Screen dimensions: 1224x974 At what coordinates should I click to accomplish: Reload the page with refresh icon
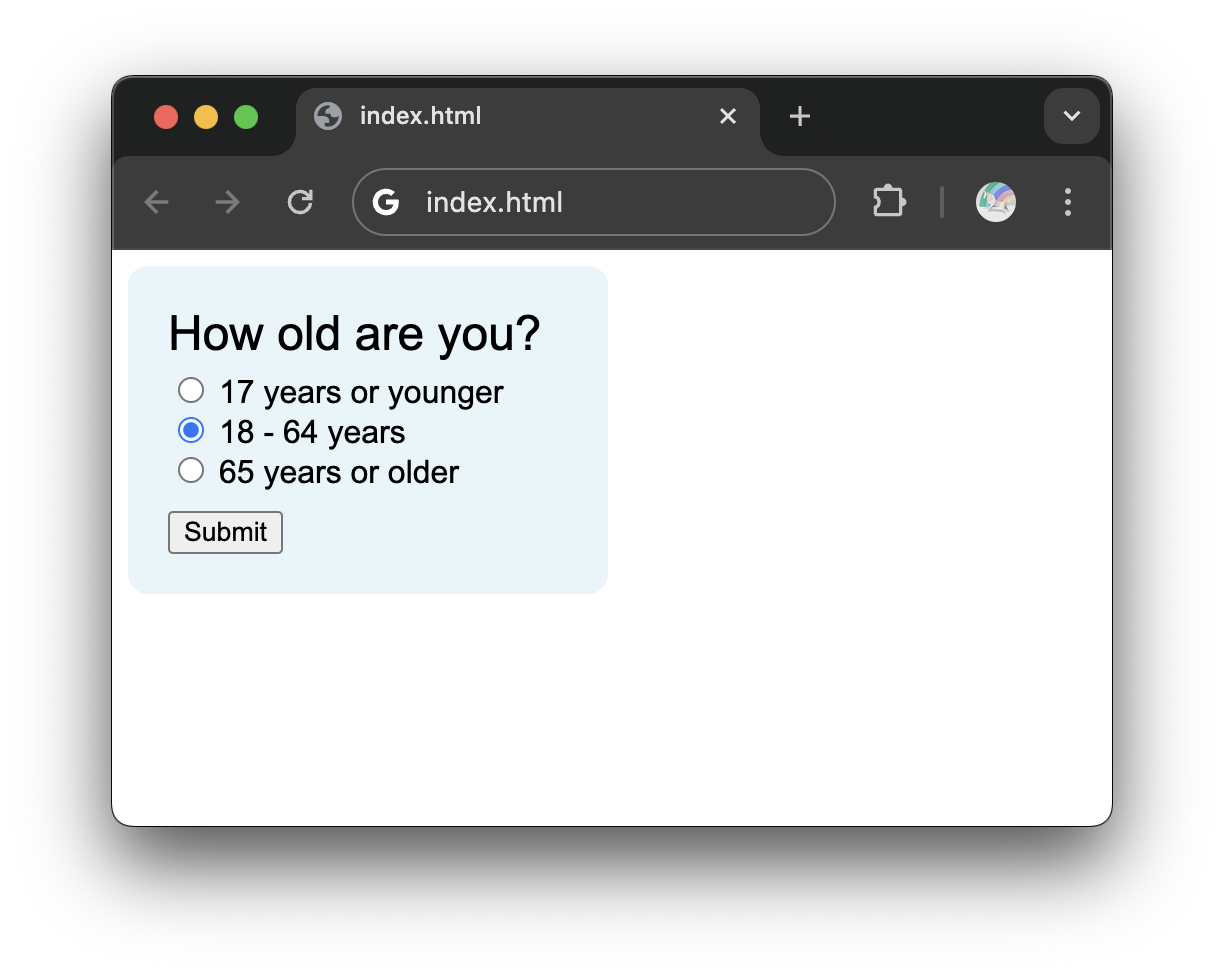pos(300,203)
